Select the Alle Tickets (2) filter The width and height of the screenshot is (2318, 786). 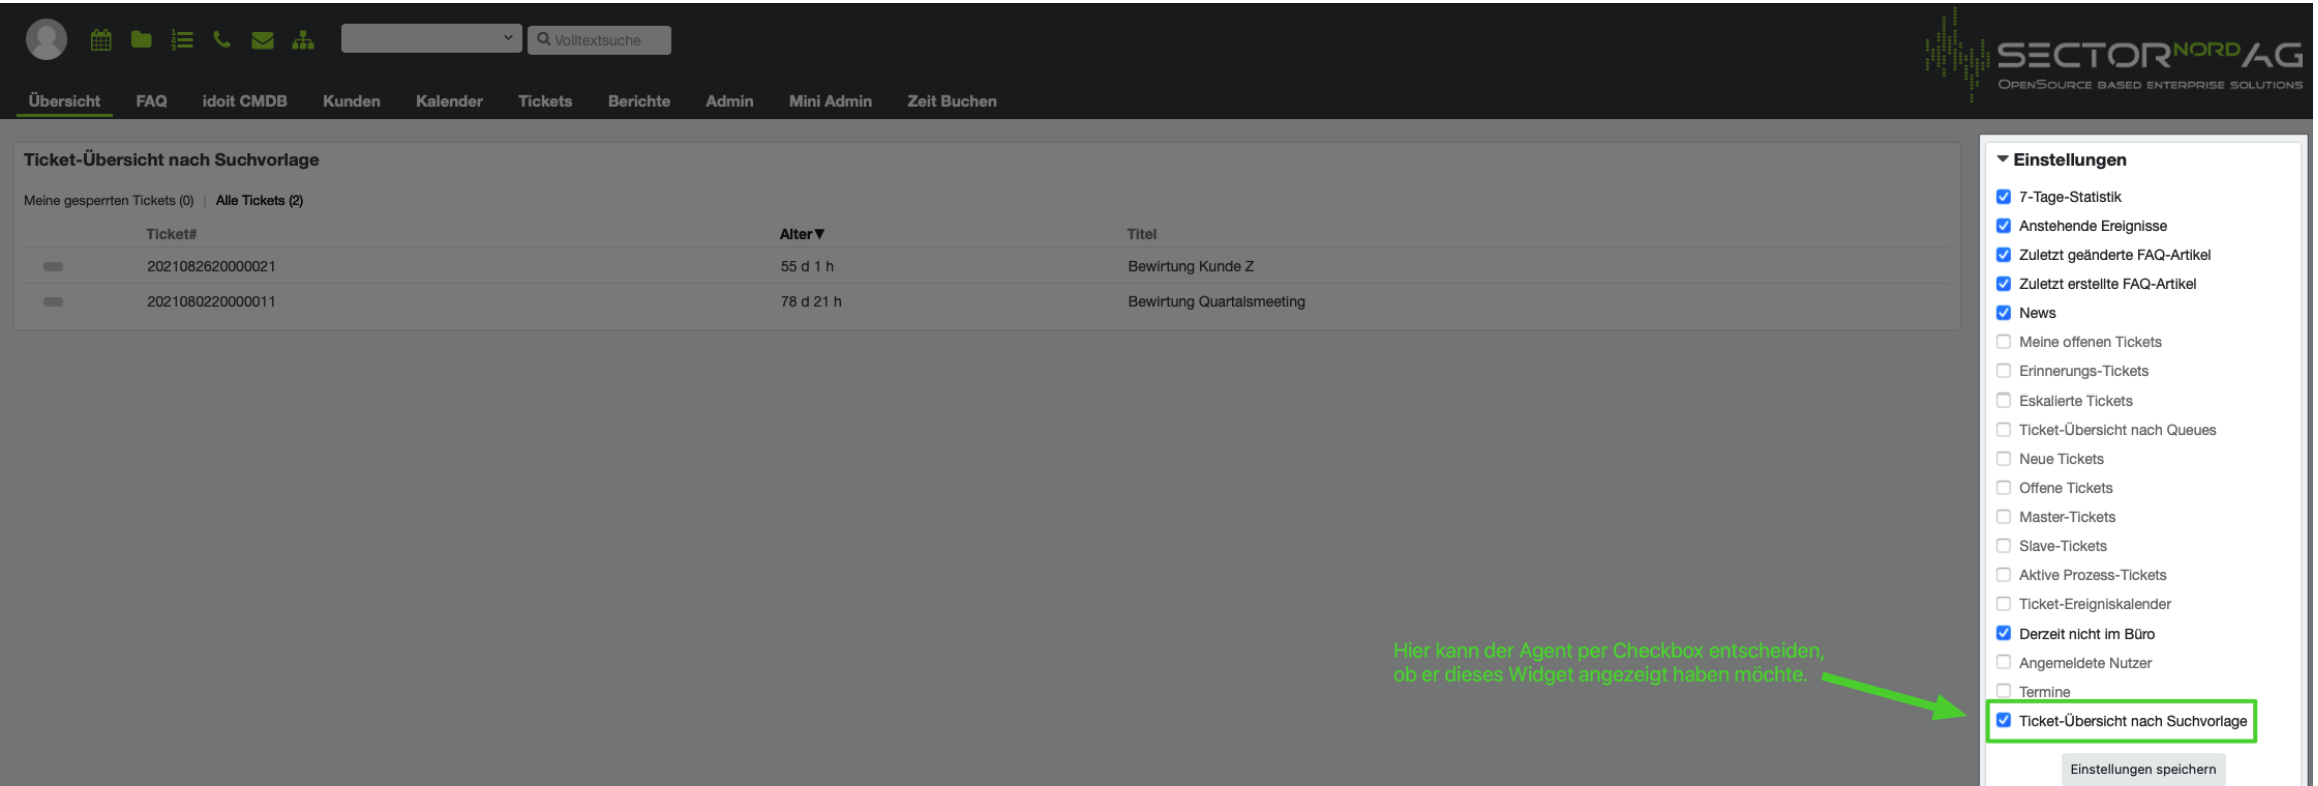pos(259,200)
